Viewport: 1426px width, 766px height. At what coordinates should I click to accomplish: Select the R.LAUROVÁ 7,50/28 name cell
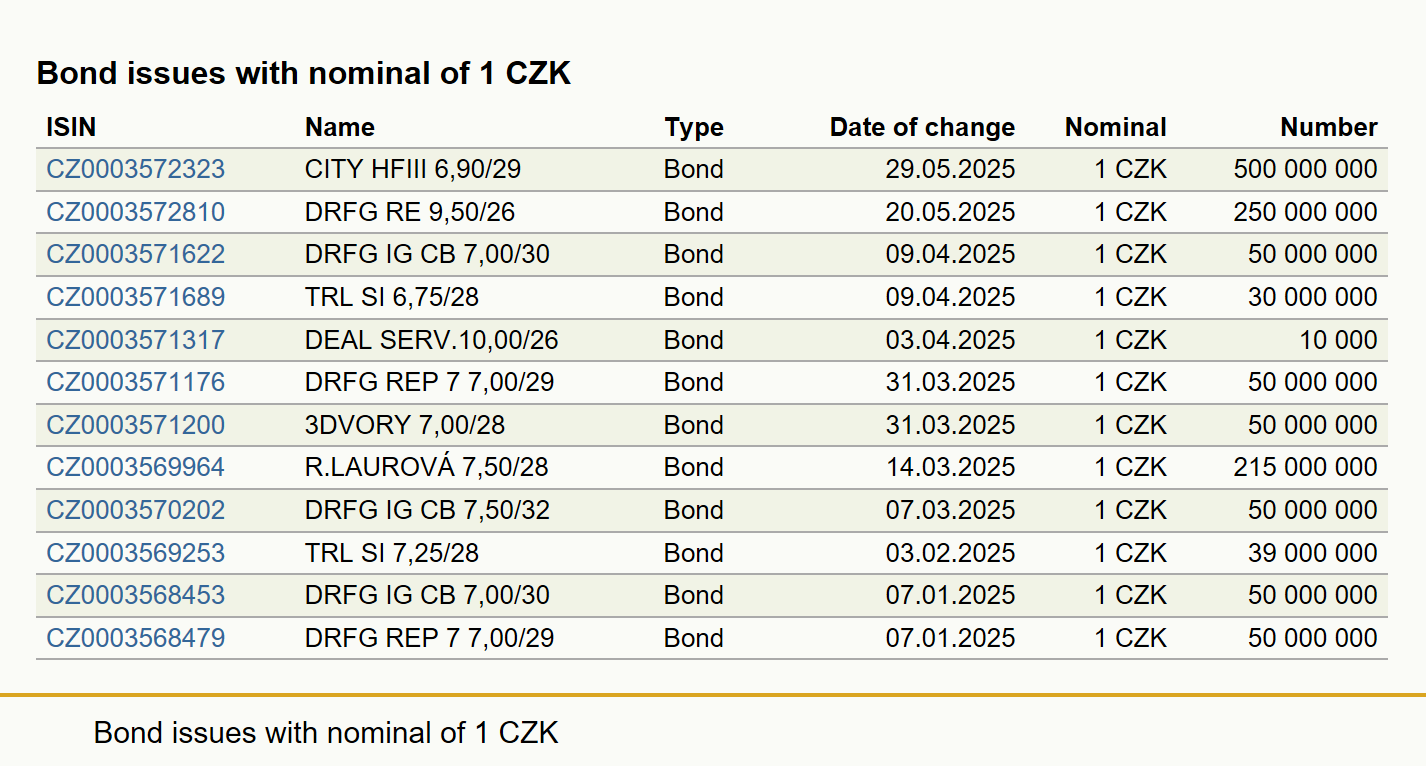click(x=427, y=467)
